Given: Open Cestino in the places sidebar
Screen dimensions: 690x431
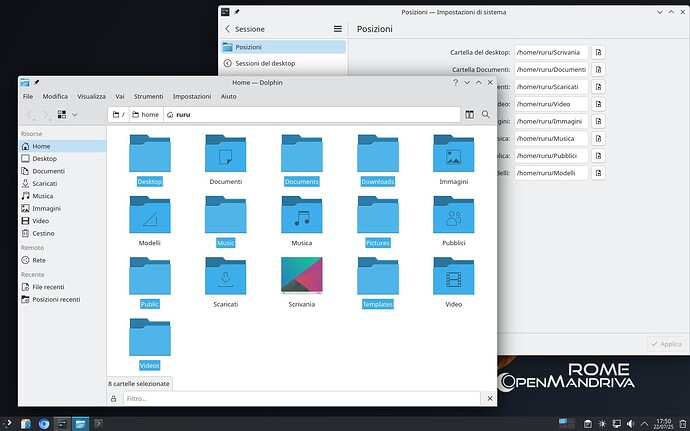Looking at the screenshot, I should pyautogui.click(x=44, y=233).
